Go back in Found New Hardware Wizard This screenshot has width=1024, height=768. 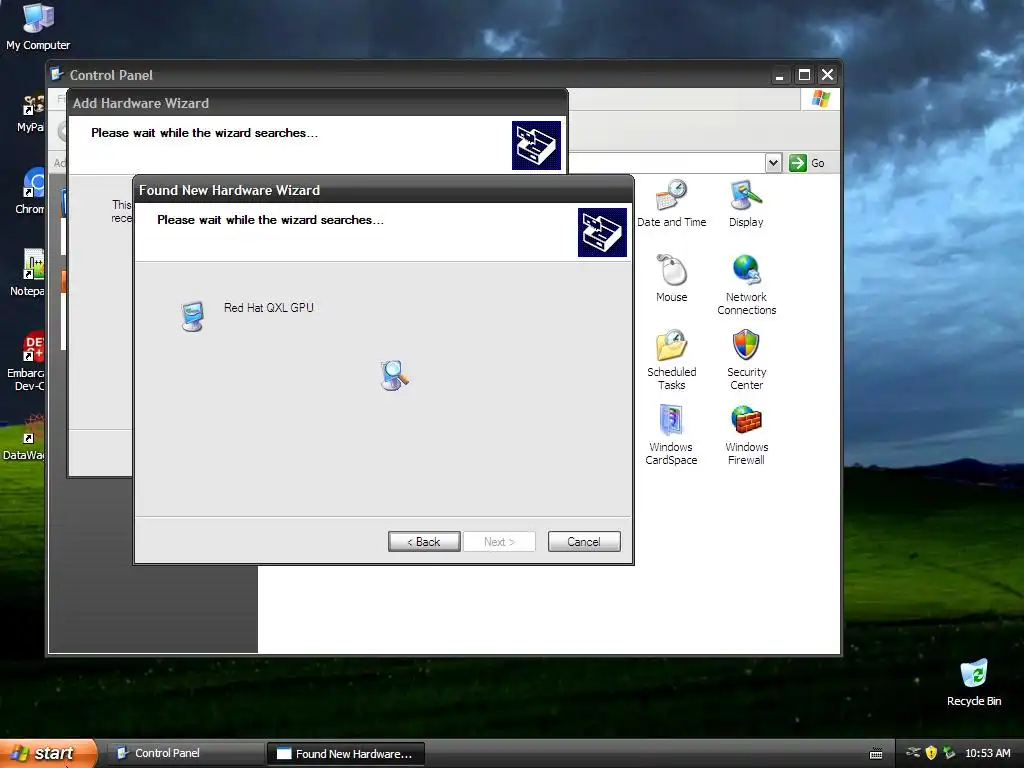(424, 541)
